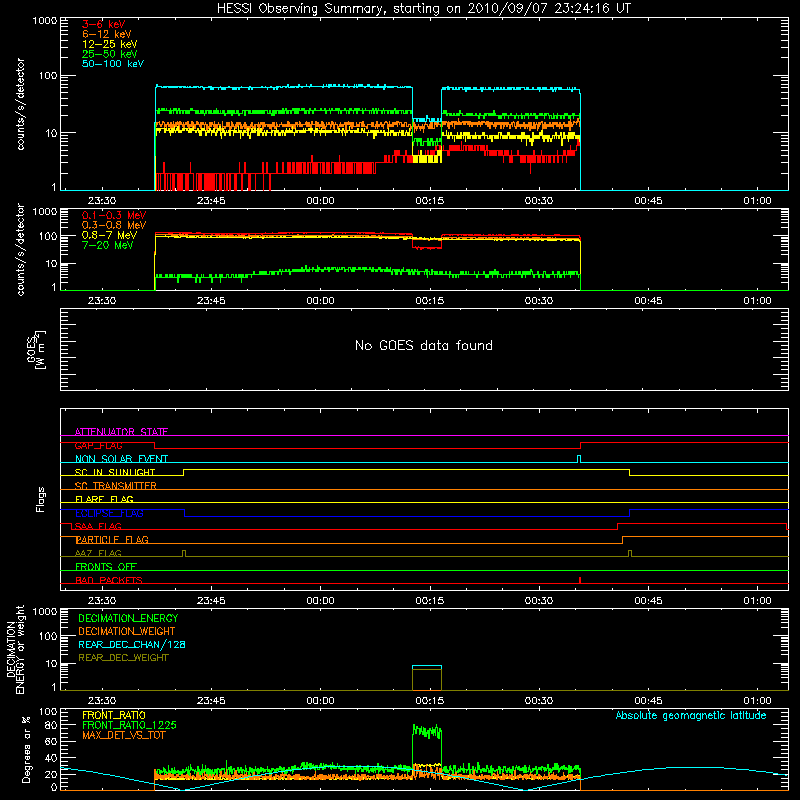Click the cyan 50-100 keV legend entry
This screenshot has height=800, width=800.
[x=113, y=64]
